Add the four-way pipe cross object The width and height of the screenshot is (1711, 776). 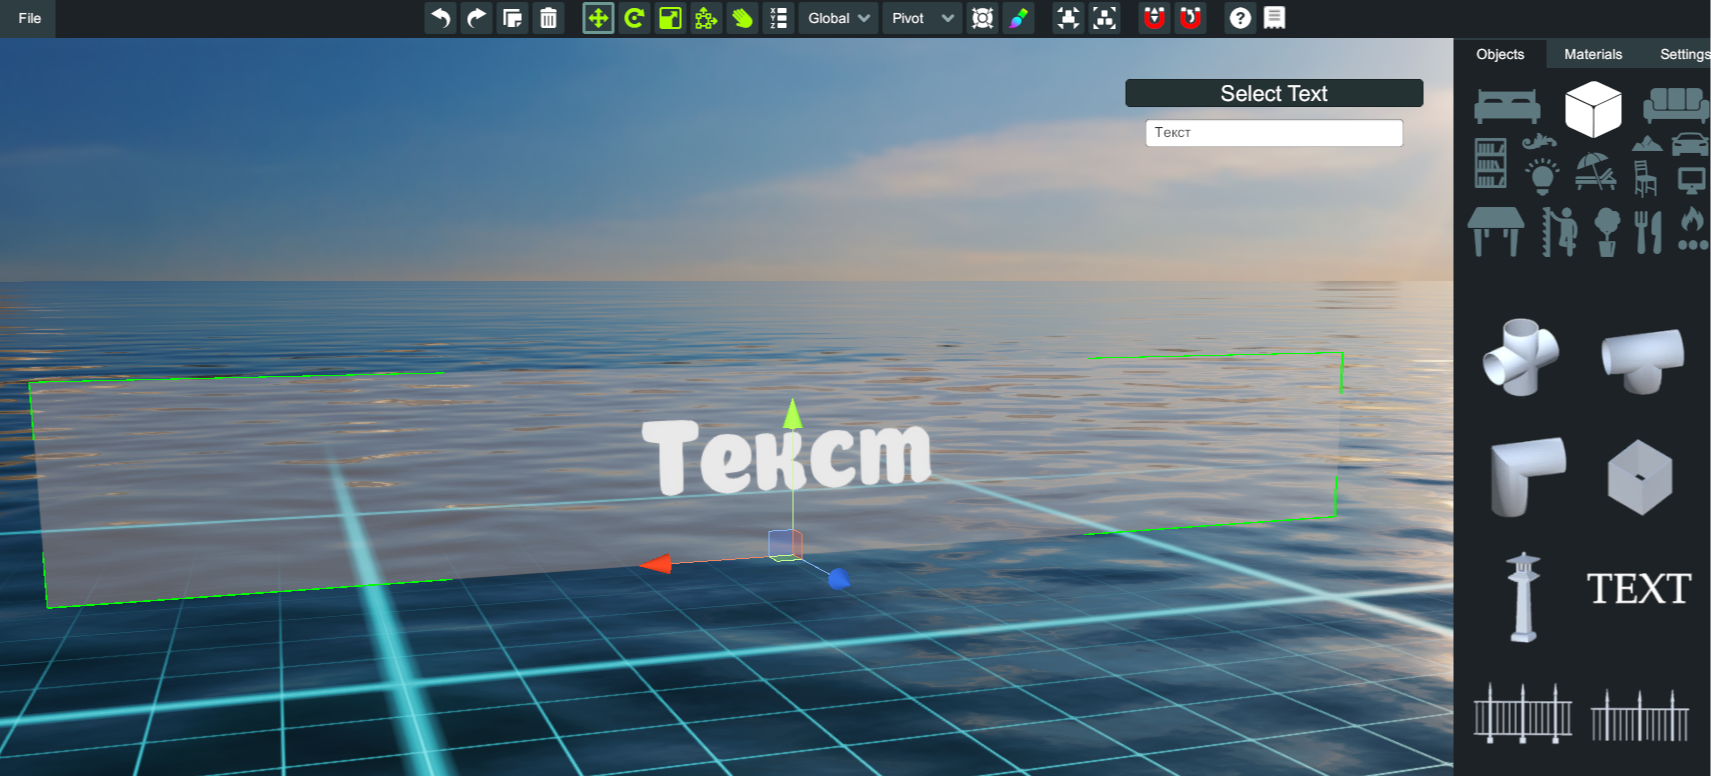pos(1521,357)
